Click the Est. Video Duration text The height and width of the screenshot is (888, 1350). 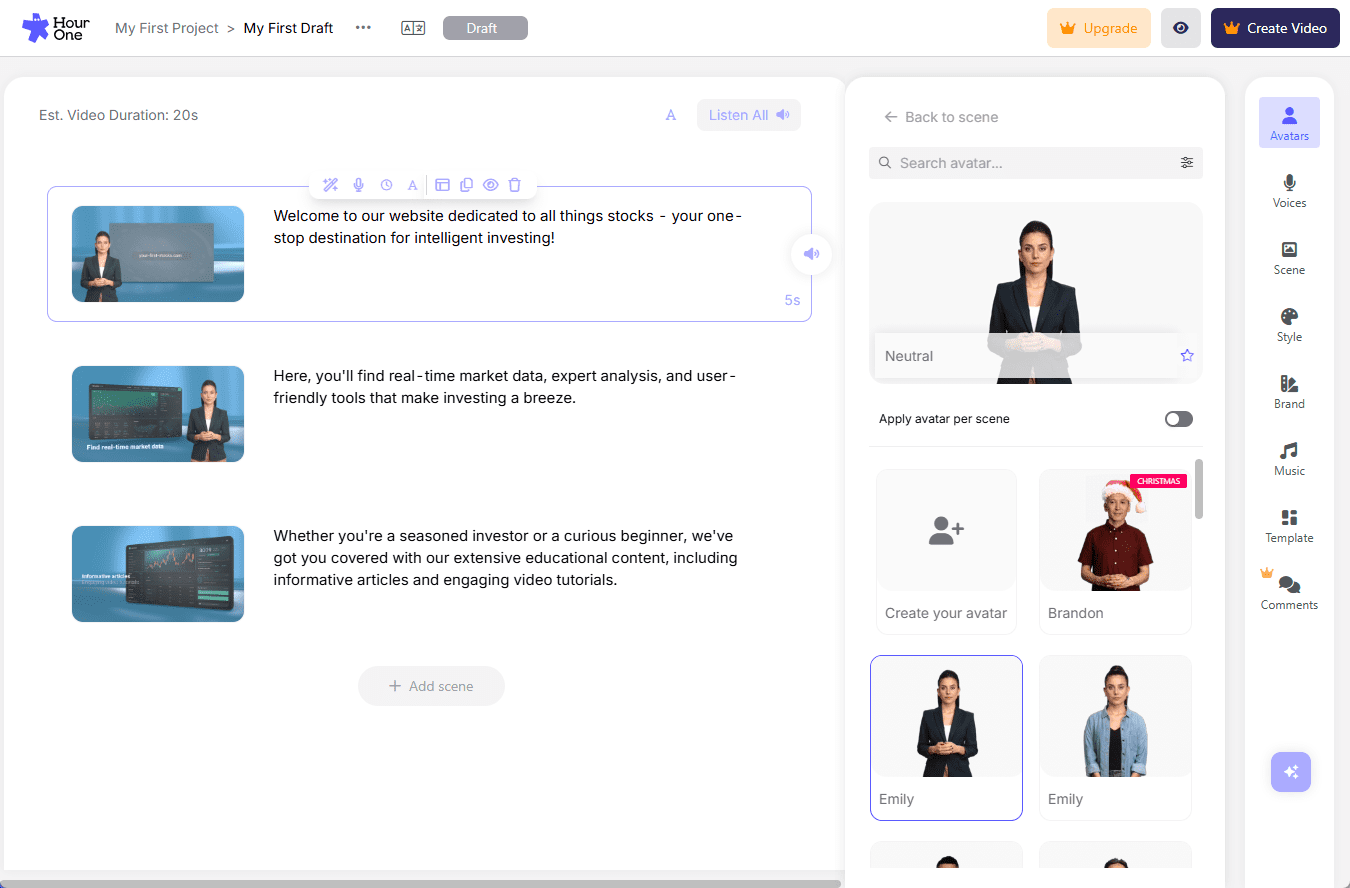(118, 115)
